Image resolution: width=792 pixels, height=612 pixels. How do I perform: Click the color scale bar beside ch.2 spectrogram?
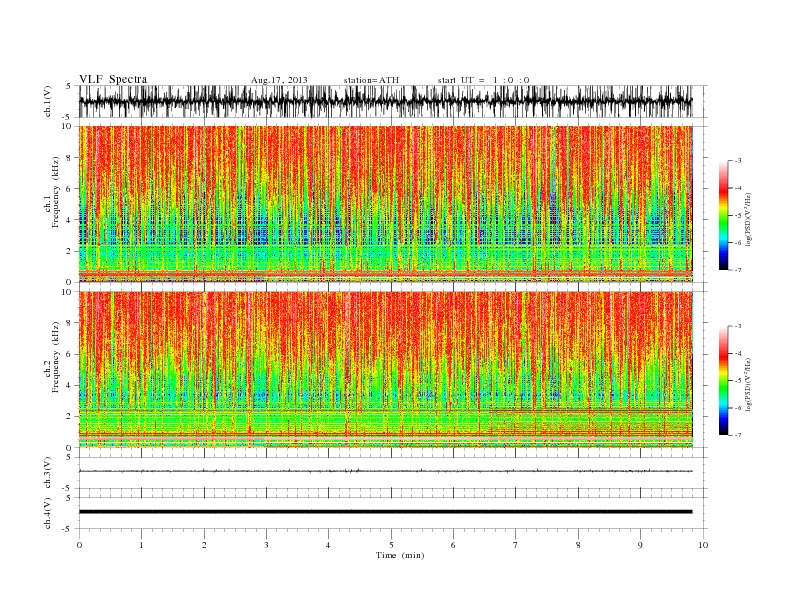723,381
